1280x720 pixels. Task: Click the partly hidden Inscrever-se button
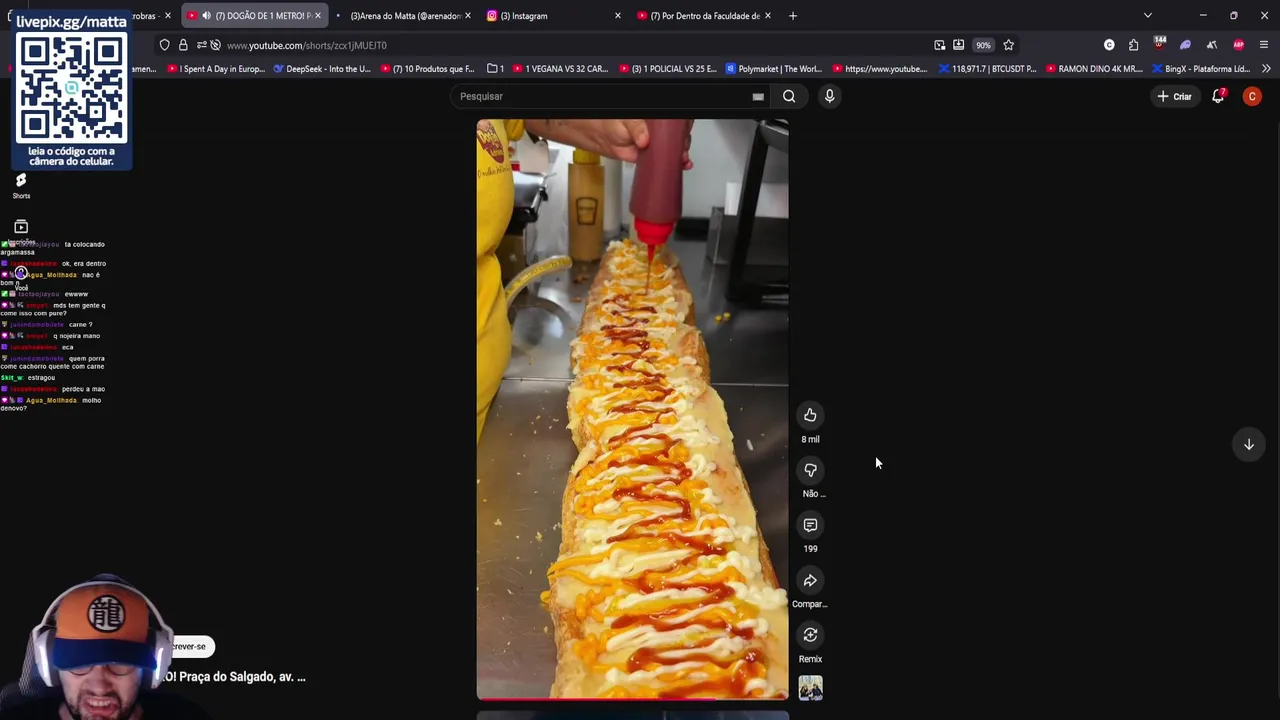[190, 646]
